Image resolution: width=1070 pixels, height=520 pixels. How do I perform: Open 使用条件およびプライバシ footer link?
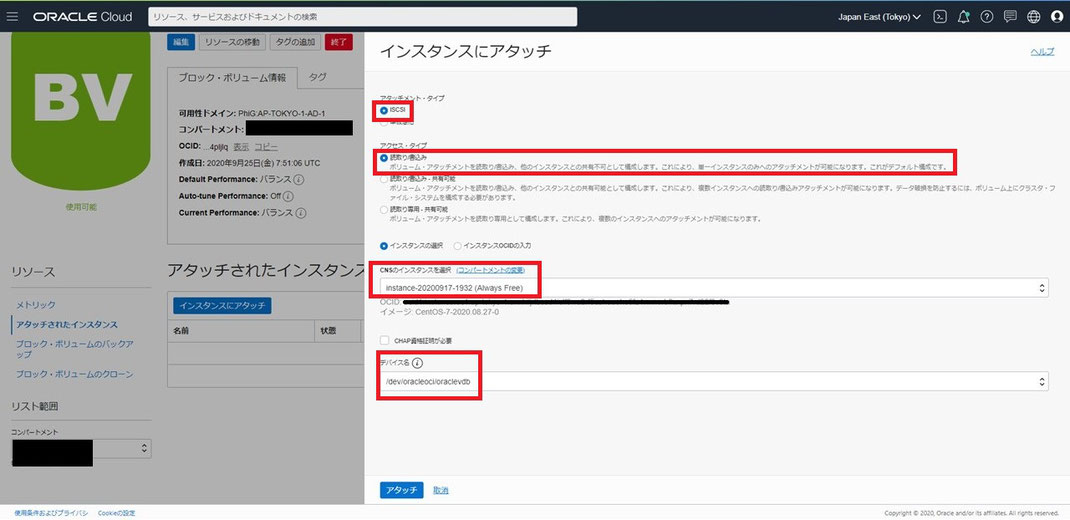[51, 512]
